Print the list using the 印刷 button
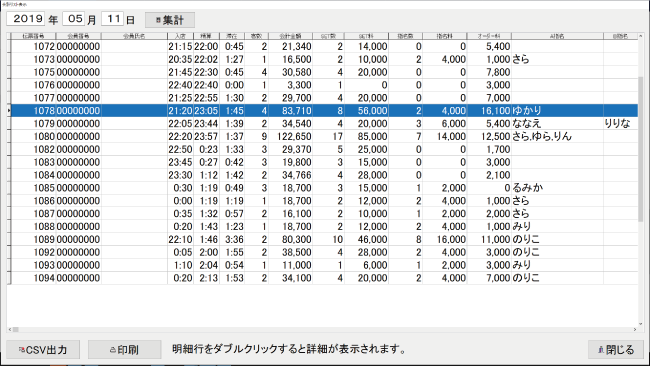Viewport: 650px width, 366px height. click(x=124, y=350)
